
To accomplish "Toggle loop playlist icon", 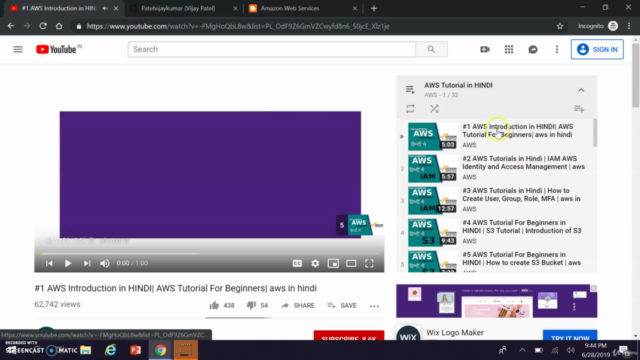I will click(x=410, y=109).
